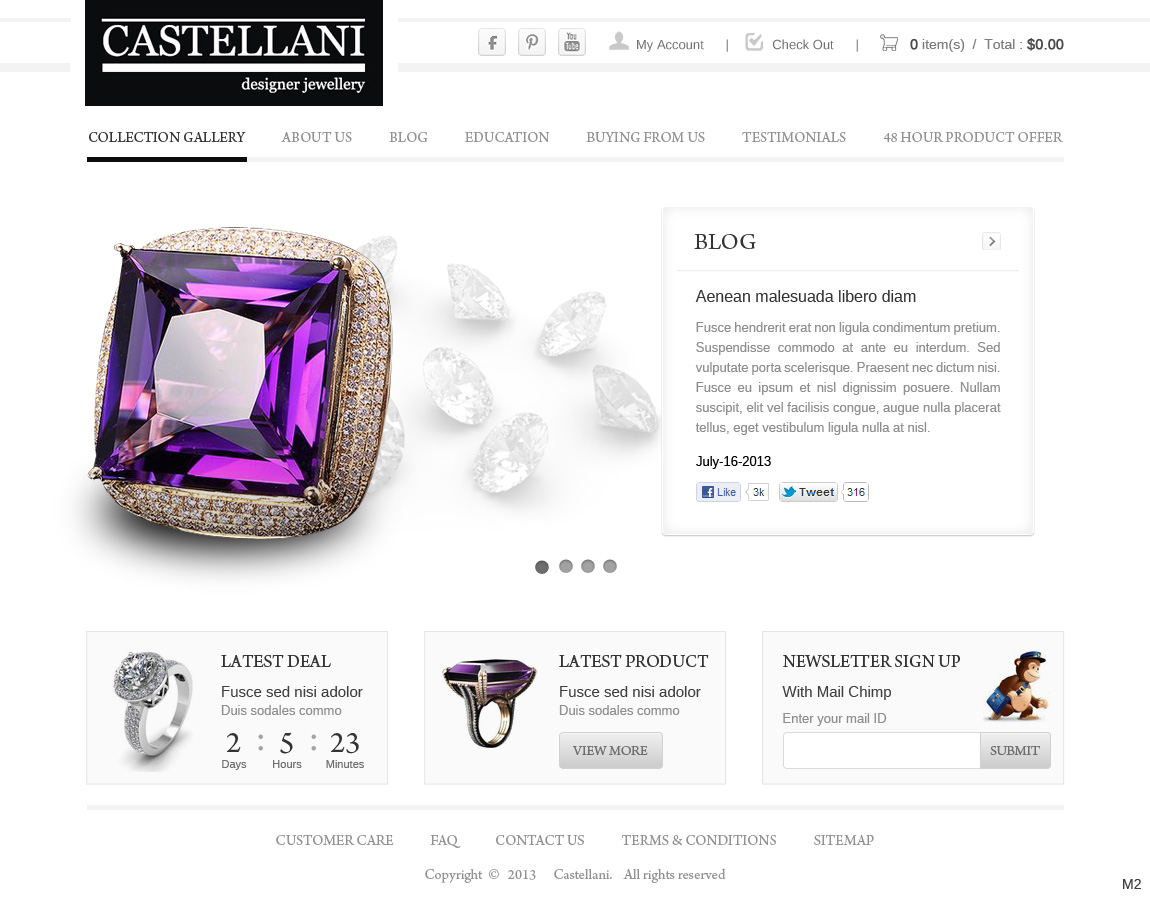Open the Pinterest social icon
Screen dimensions: 1150x900
coord(532,43)
